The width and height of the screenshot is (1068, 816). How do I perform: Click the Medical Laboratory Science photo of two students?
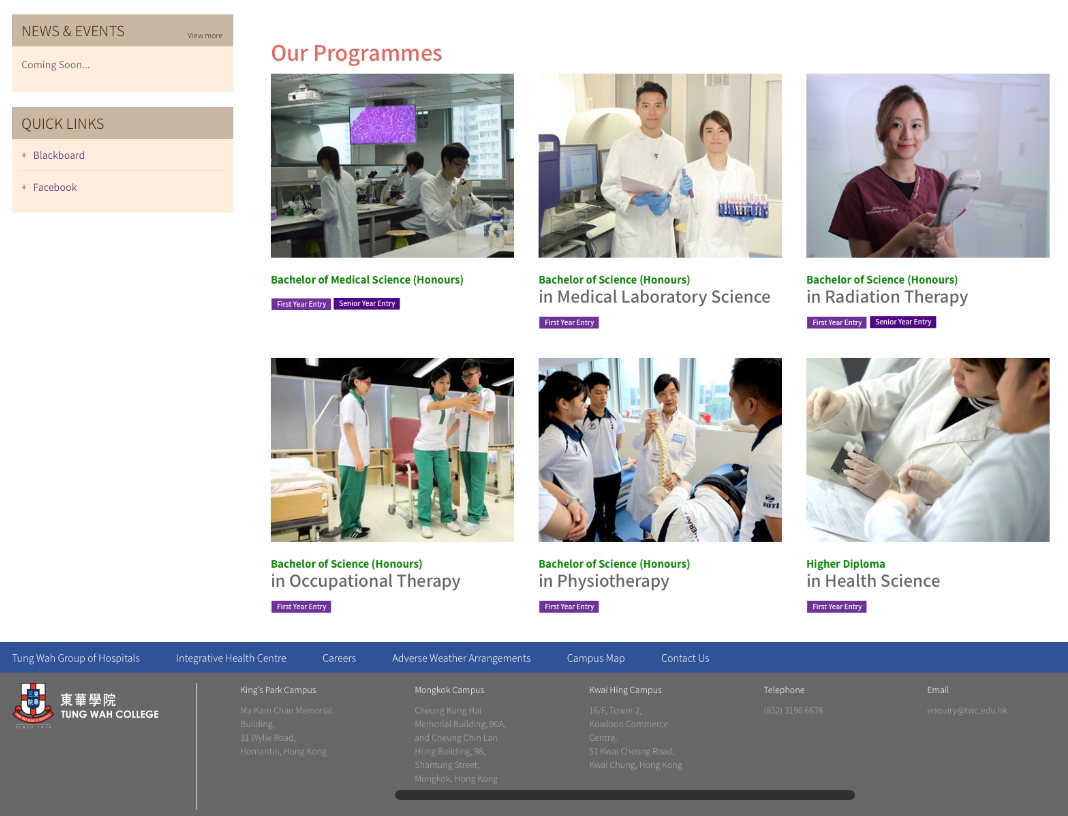tap(660, 166)
